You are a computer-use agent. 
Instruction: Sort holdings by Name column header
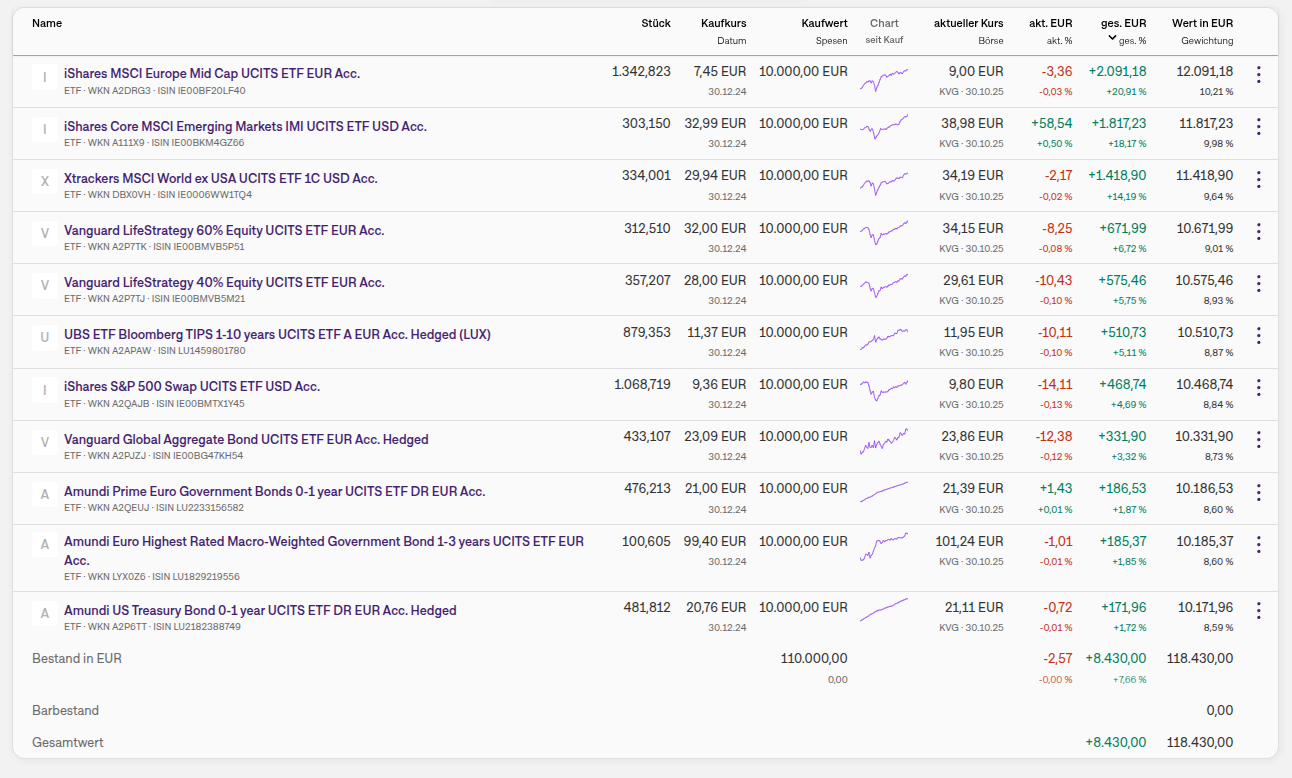click(x=47, y=23)
